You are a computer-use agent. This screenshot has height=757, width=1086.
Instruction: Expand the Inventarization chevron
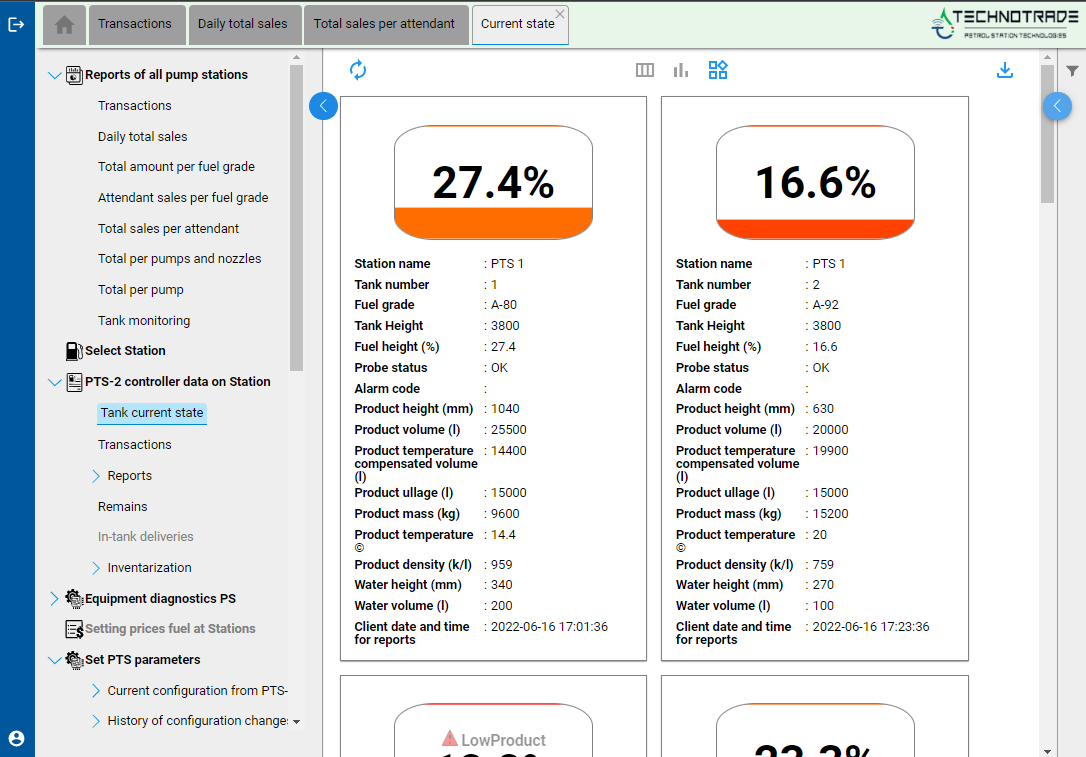coord(96,568)
